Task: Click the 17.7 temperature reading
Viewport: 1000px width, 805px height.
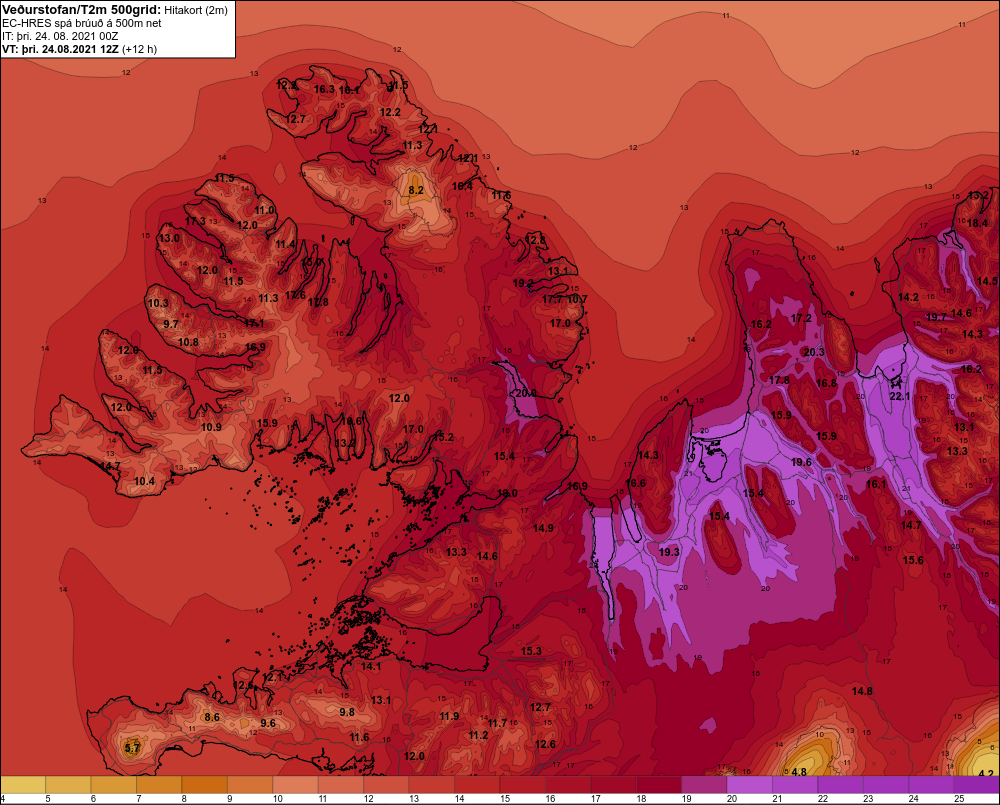Action: 552,299
